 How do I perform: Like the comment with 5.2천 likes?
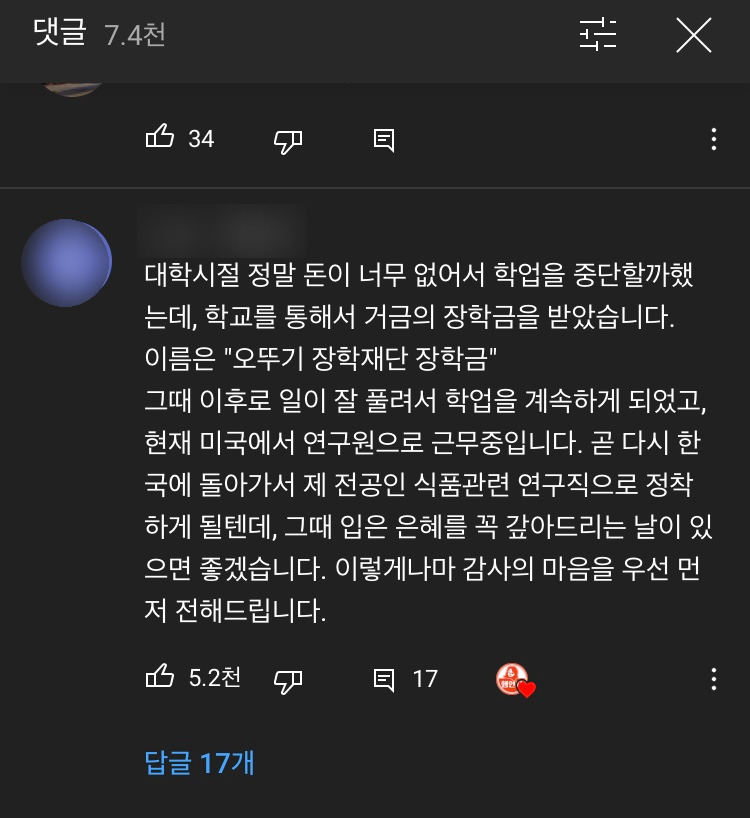[x=160, y=677]
